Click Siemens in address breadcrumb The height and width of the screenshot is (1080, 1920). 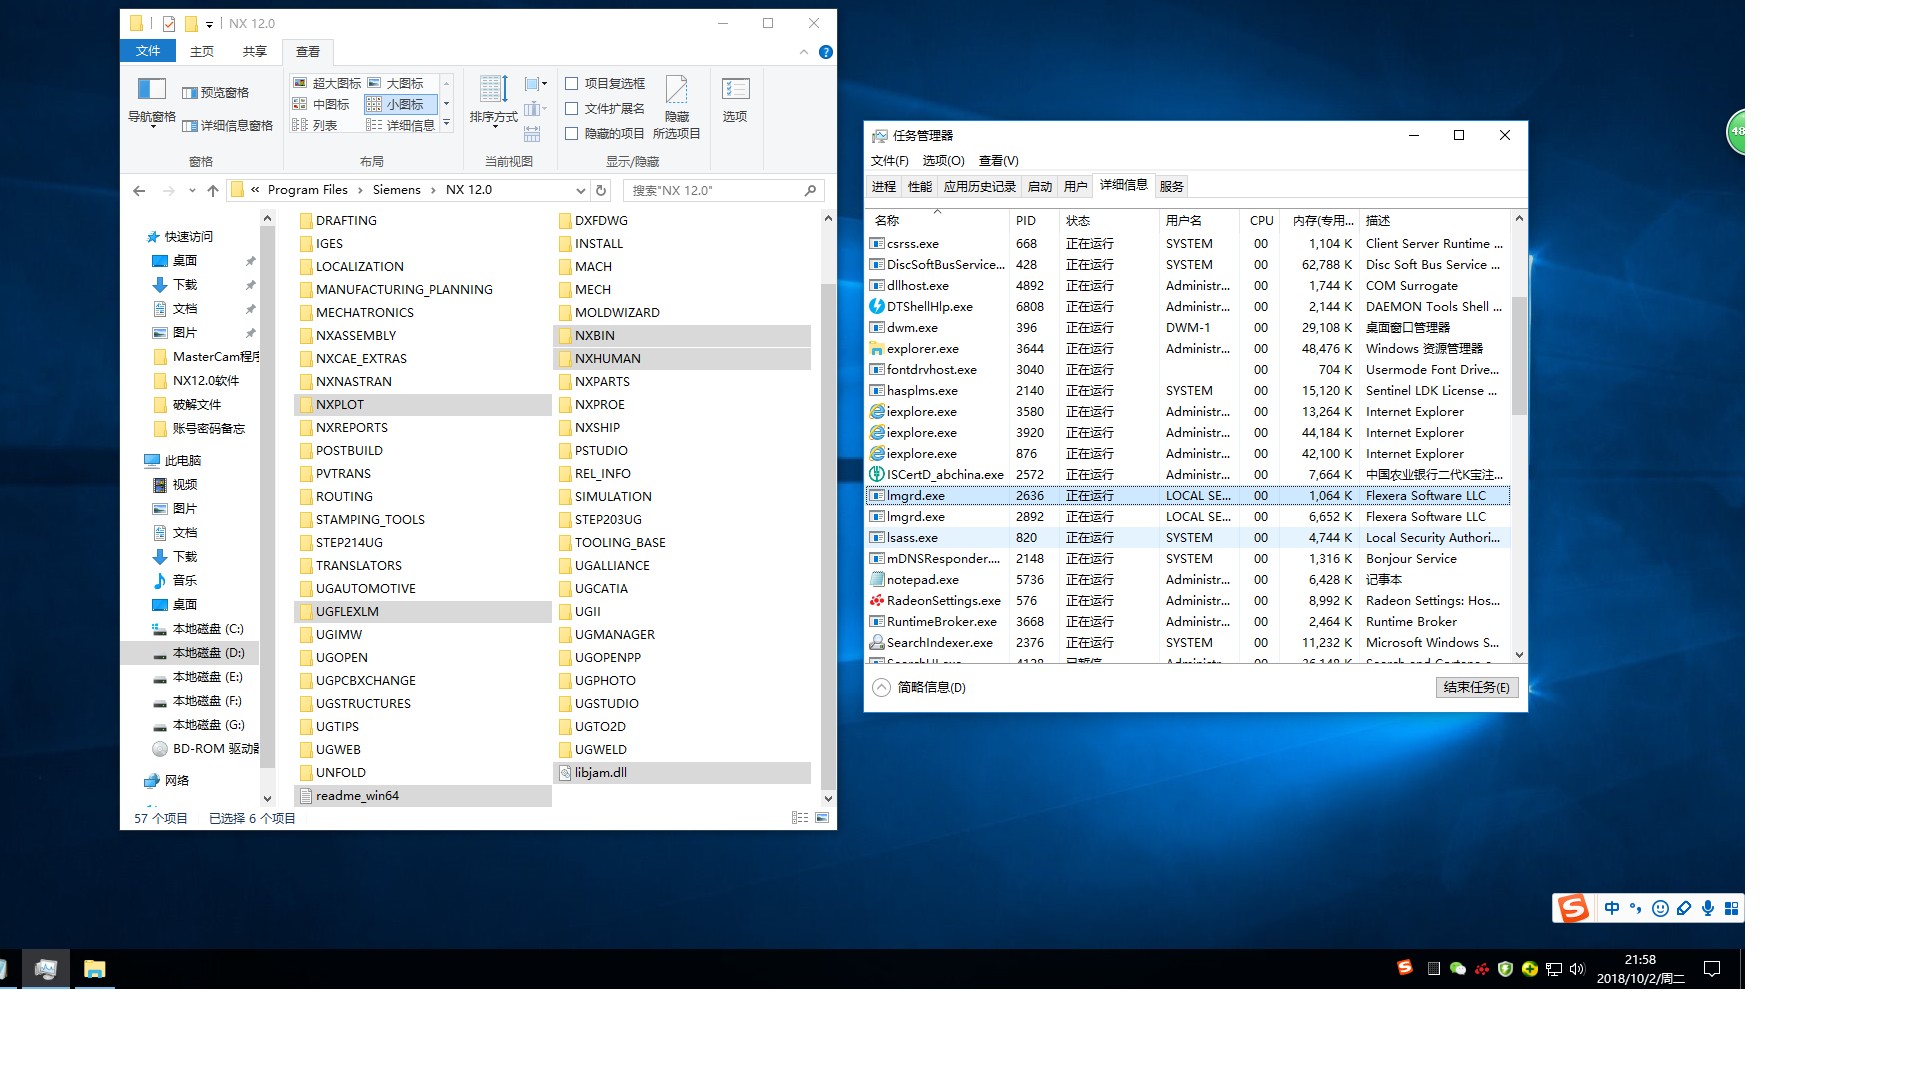[x=397, y=190]
